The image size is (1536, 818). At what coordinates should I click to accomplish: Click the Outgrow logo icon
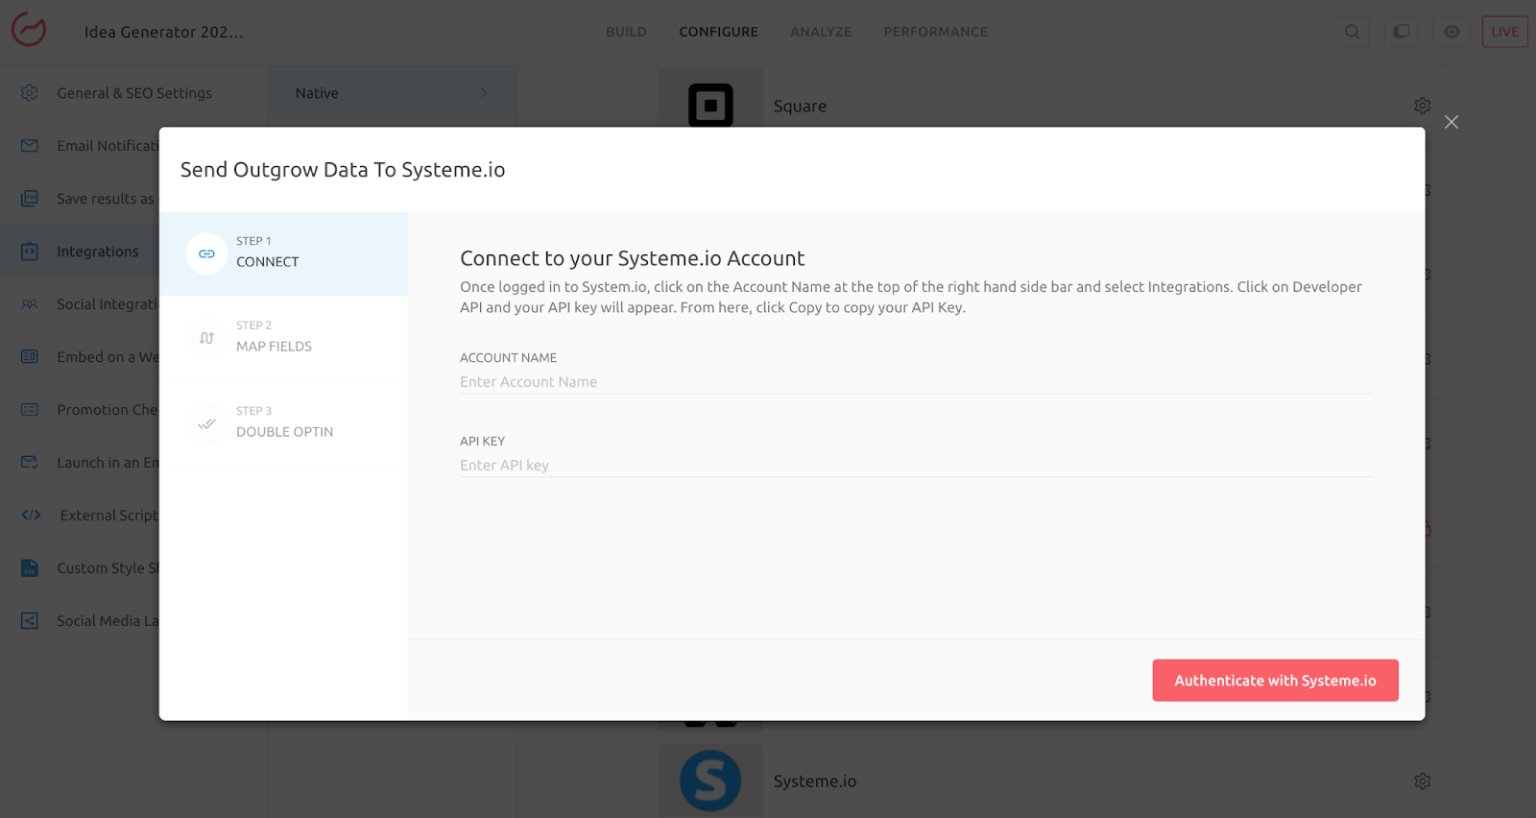click(x=29, y=30)
